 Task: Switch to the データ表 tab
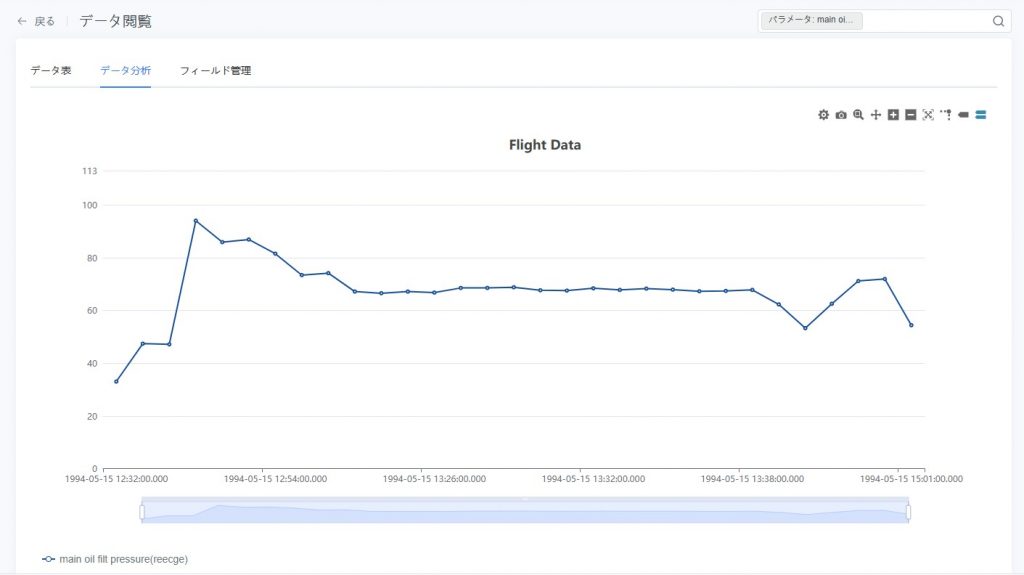50,71
